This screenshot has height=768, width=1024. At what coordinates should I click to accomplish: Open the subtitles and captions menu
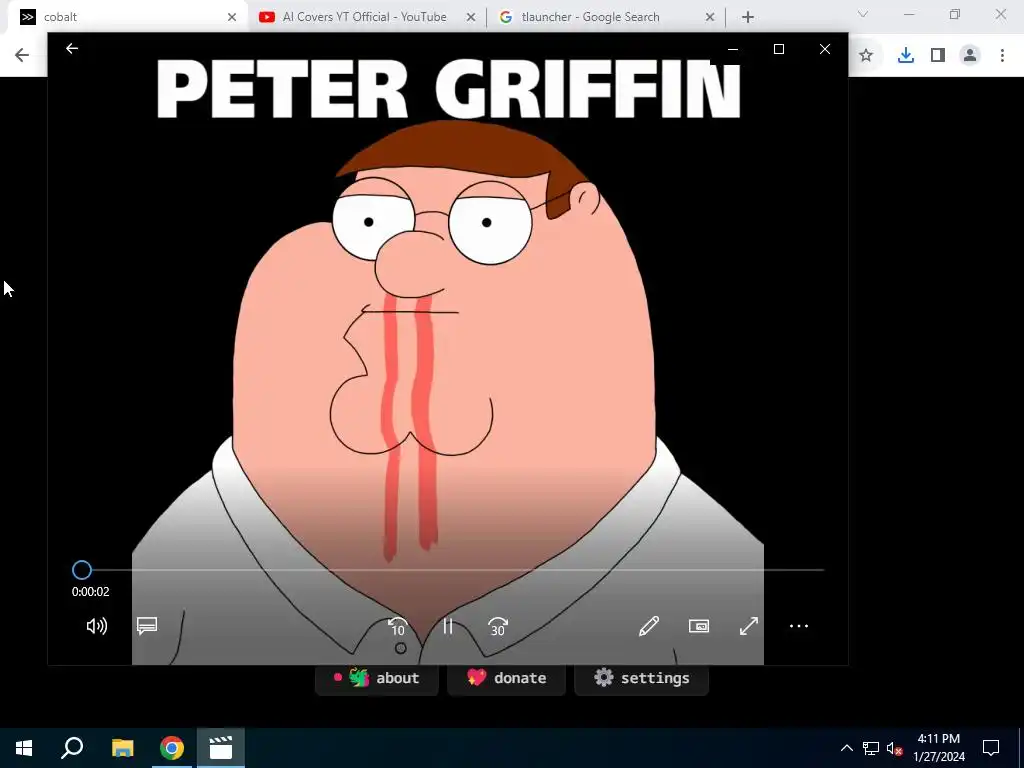[147, 626]
